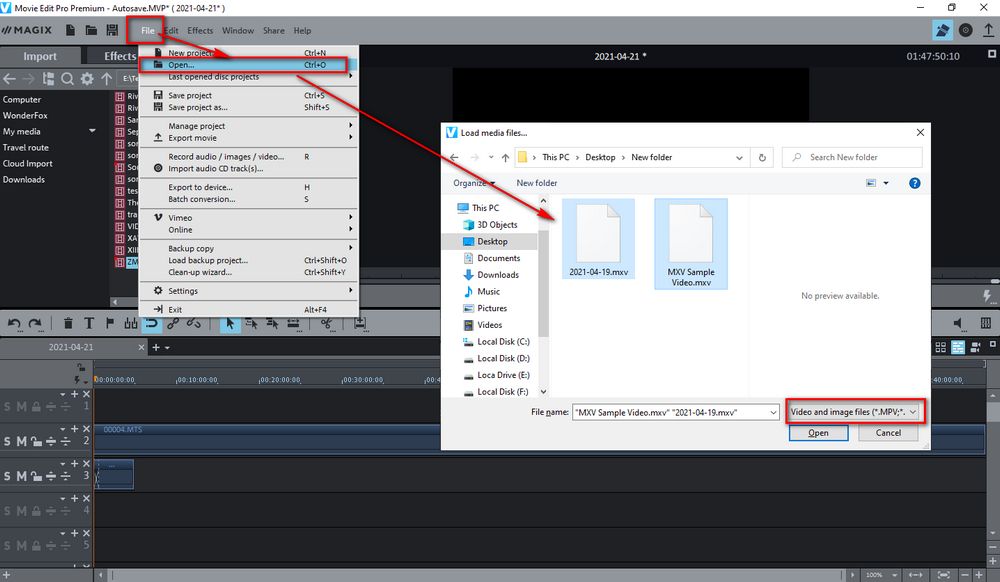Open the view options dropdown arrow in dialog
The image size is (1000, 582).
coord(886,183)
